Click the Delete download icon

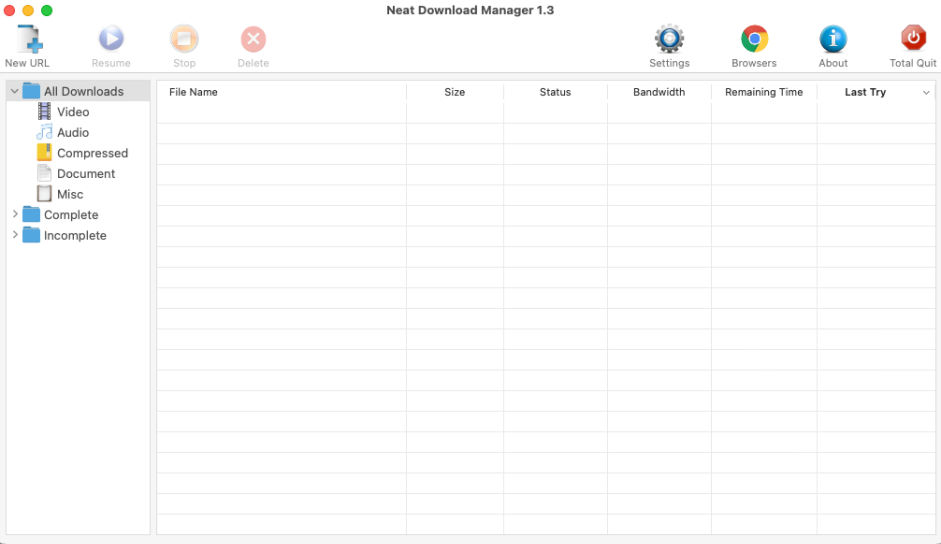[253, 40]
